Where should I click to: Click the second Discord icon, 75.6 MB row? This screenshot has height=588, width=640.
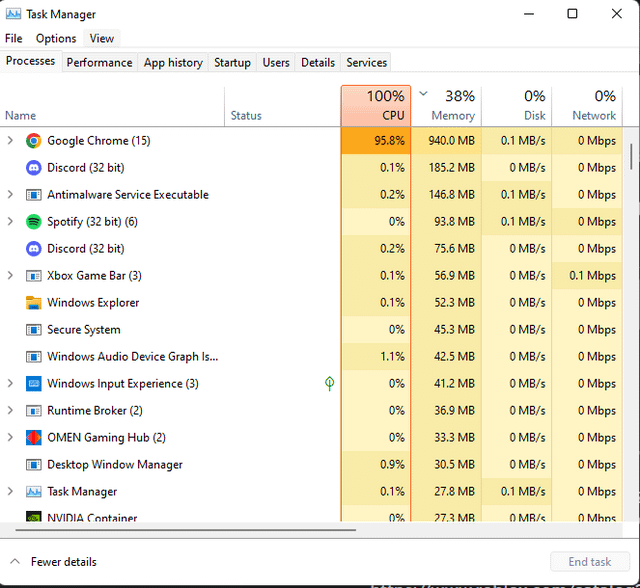33,249
